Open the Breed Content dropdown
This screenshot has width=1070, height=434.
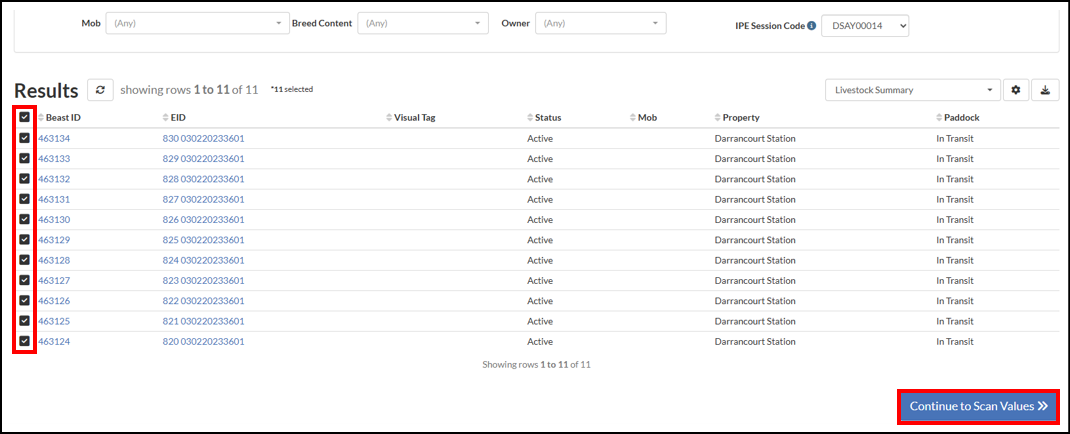click(423, 23)
